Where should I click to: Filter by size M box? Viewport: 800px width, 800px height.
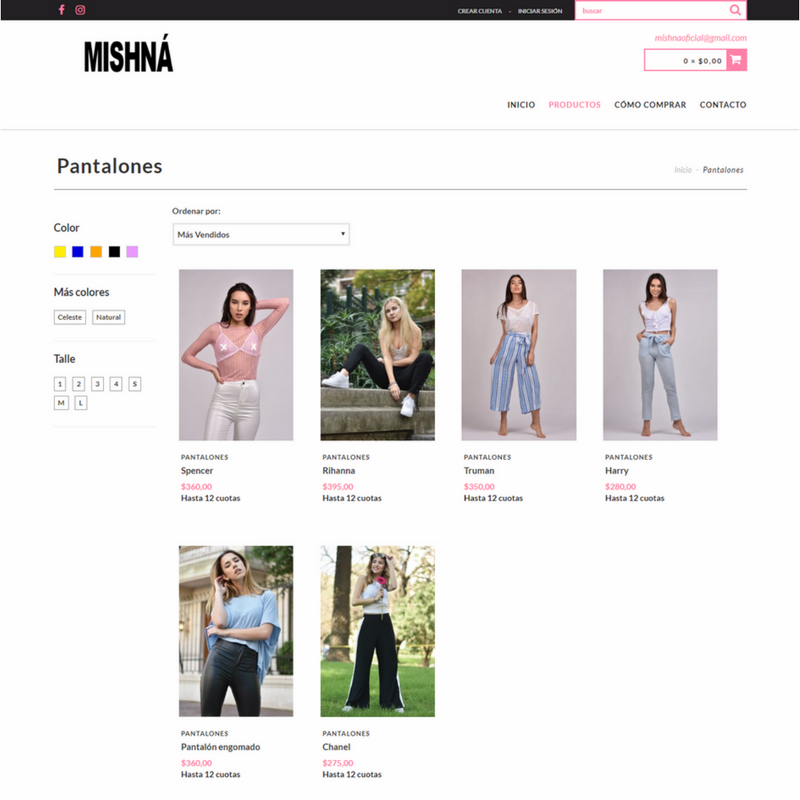click(x=61, y=403)
